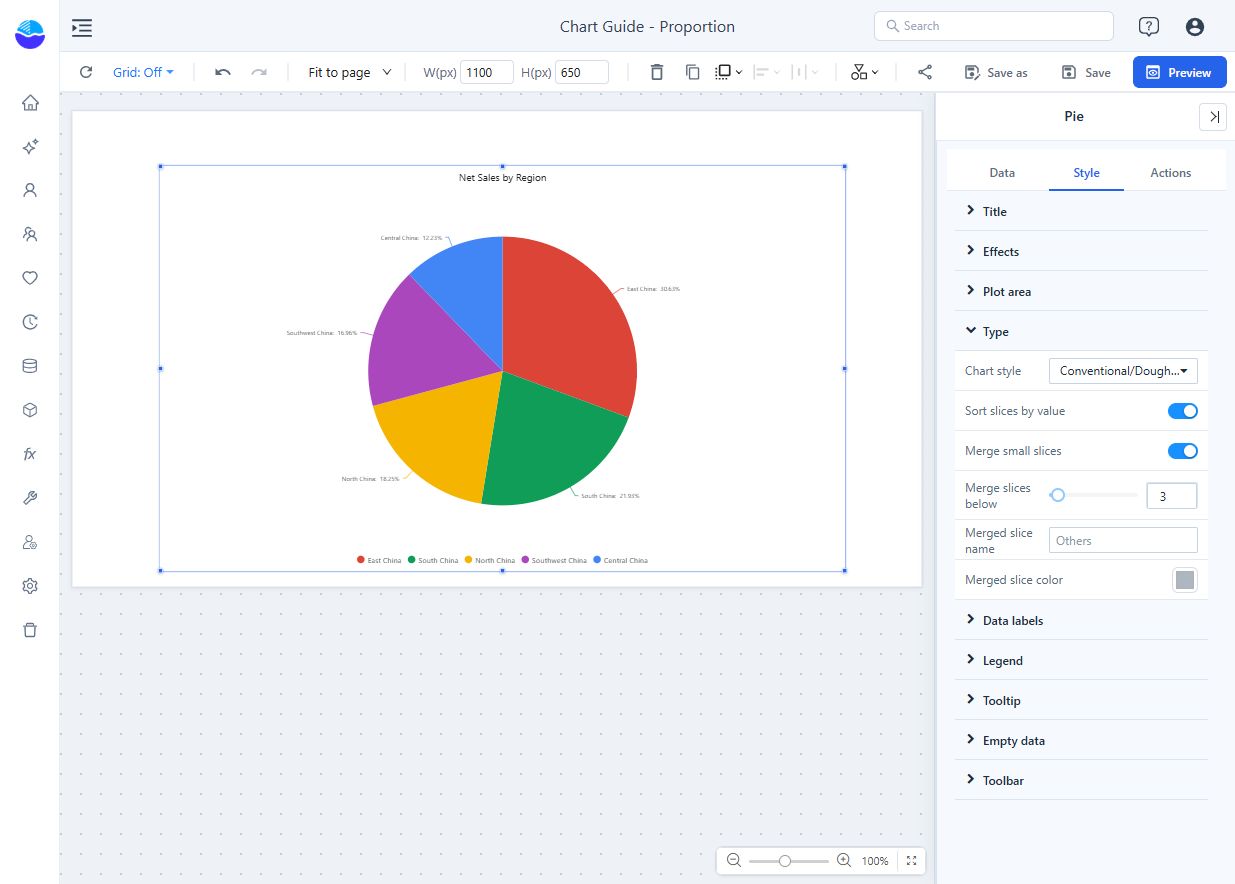
Task: Open the help question-mark icon
Action: click(x=1149, y=27)
